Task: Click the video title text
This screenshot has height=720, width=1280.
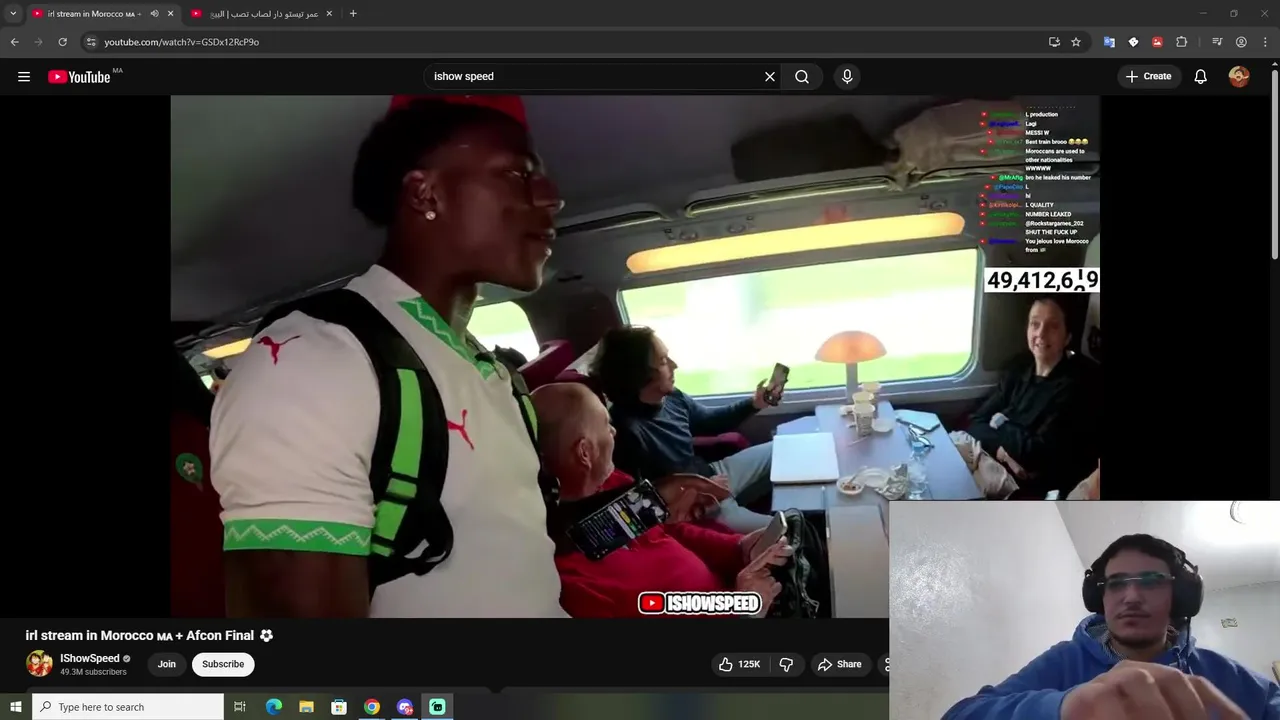Action: point(140,635)
